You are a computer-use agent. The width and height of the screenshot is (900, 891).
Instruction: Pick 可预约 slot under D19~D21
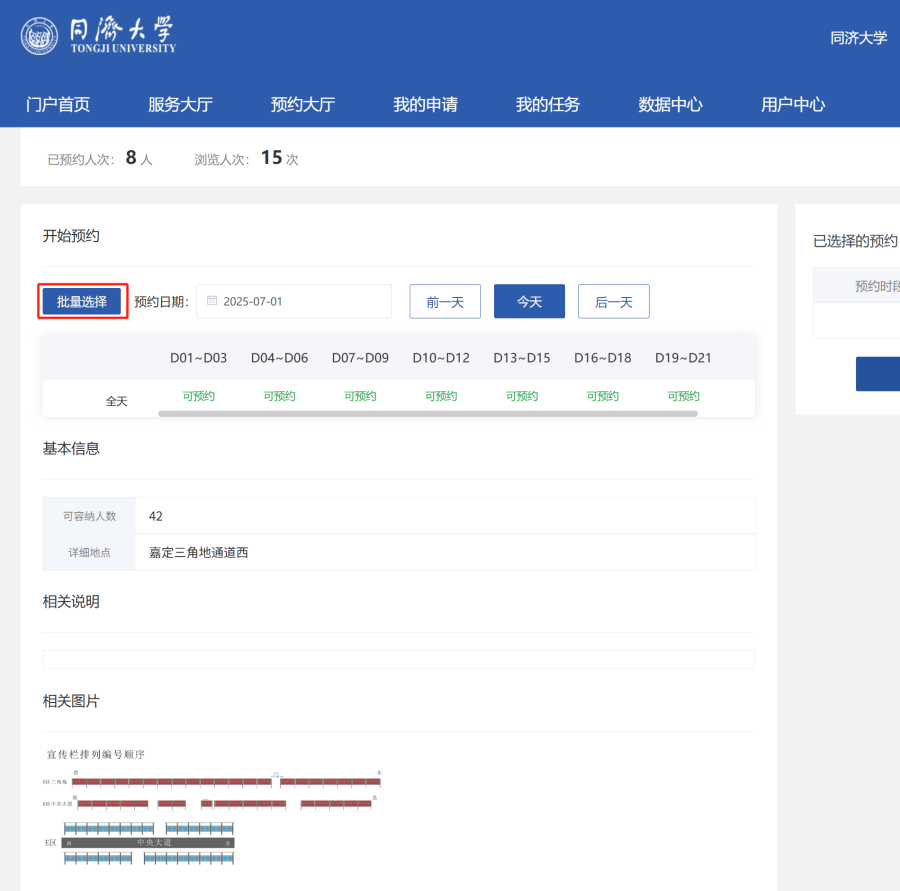point(683,396)
